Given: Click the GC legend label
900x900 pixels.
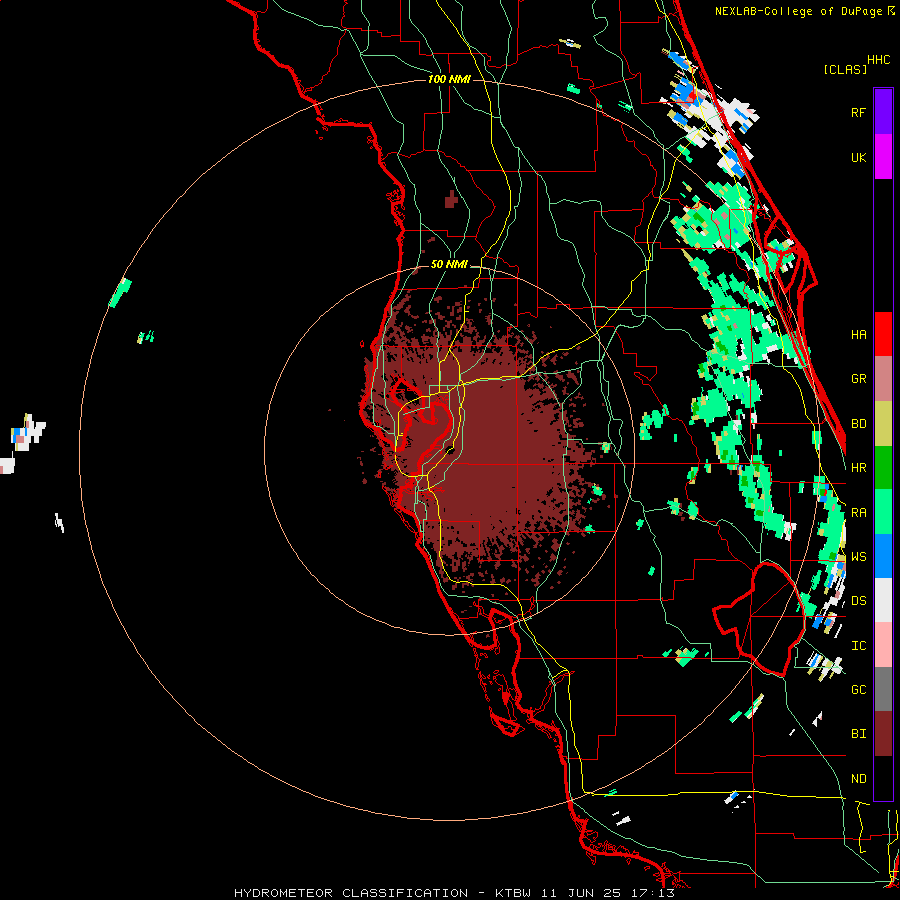Looking at the screenshot, I should pos(858,690).
